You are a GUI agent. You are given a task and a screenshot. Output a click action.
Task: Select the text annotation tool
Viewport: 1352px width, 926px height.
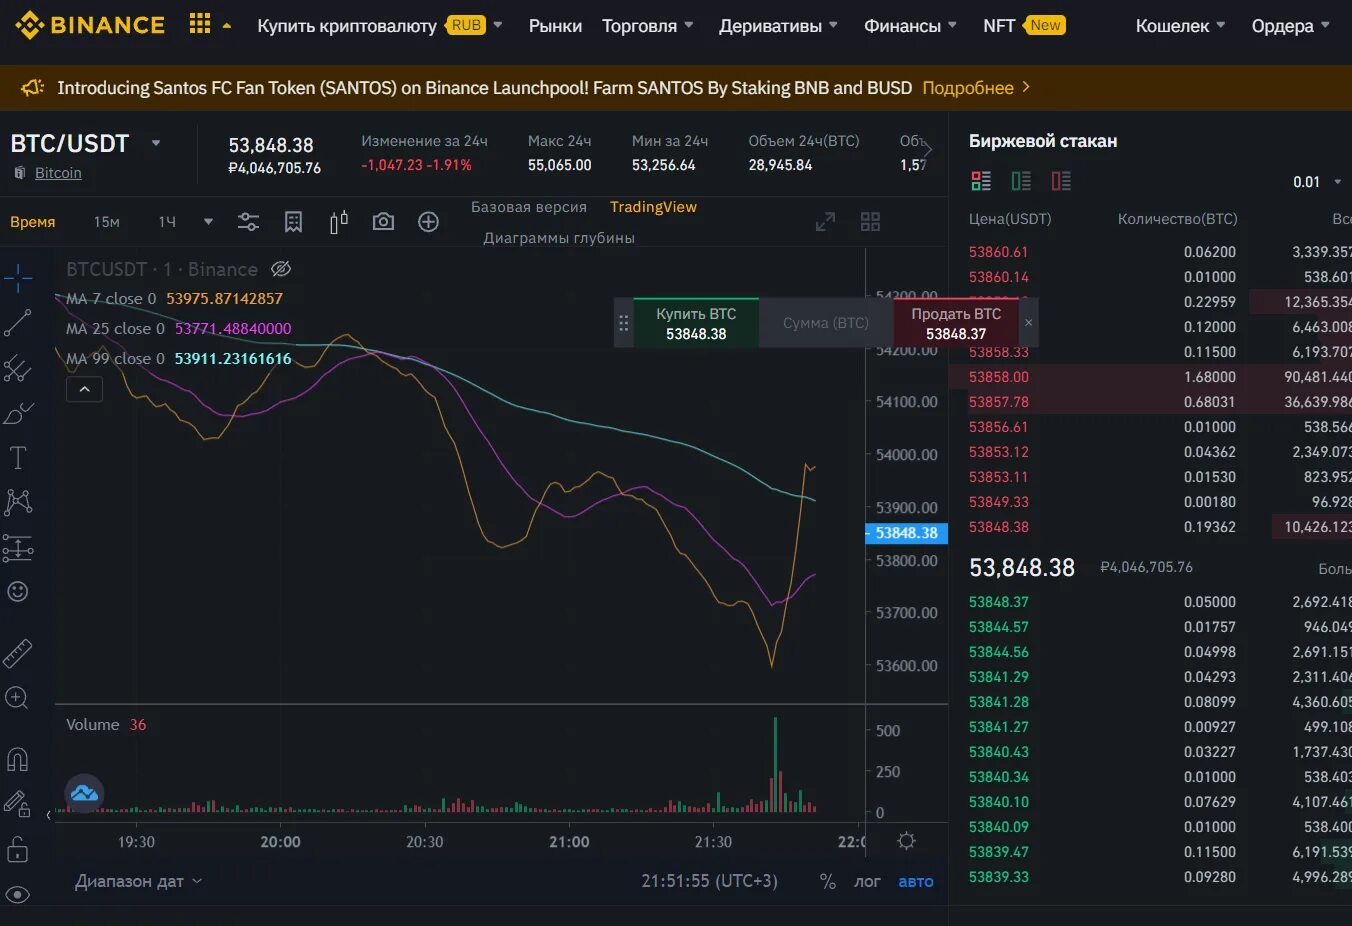click(18, 458)
